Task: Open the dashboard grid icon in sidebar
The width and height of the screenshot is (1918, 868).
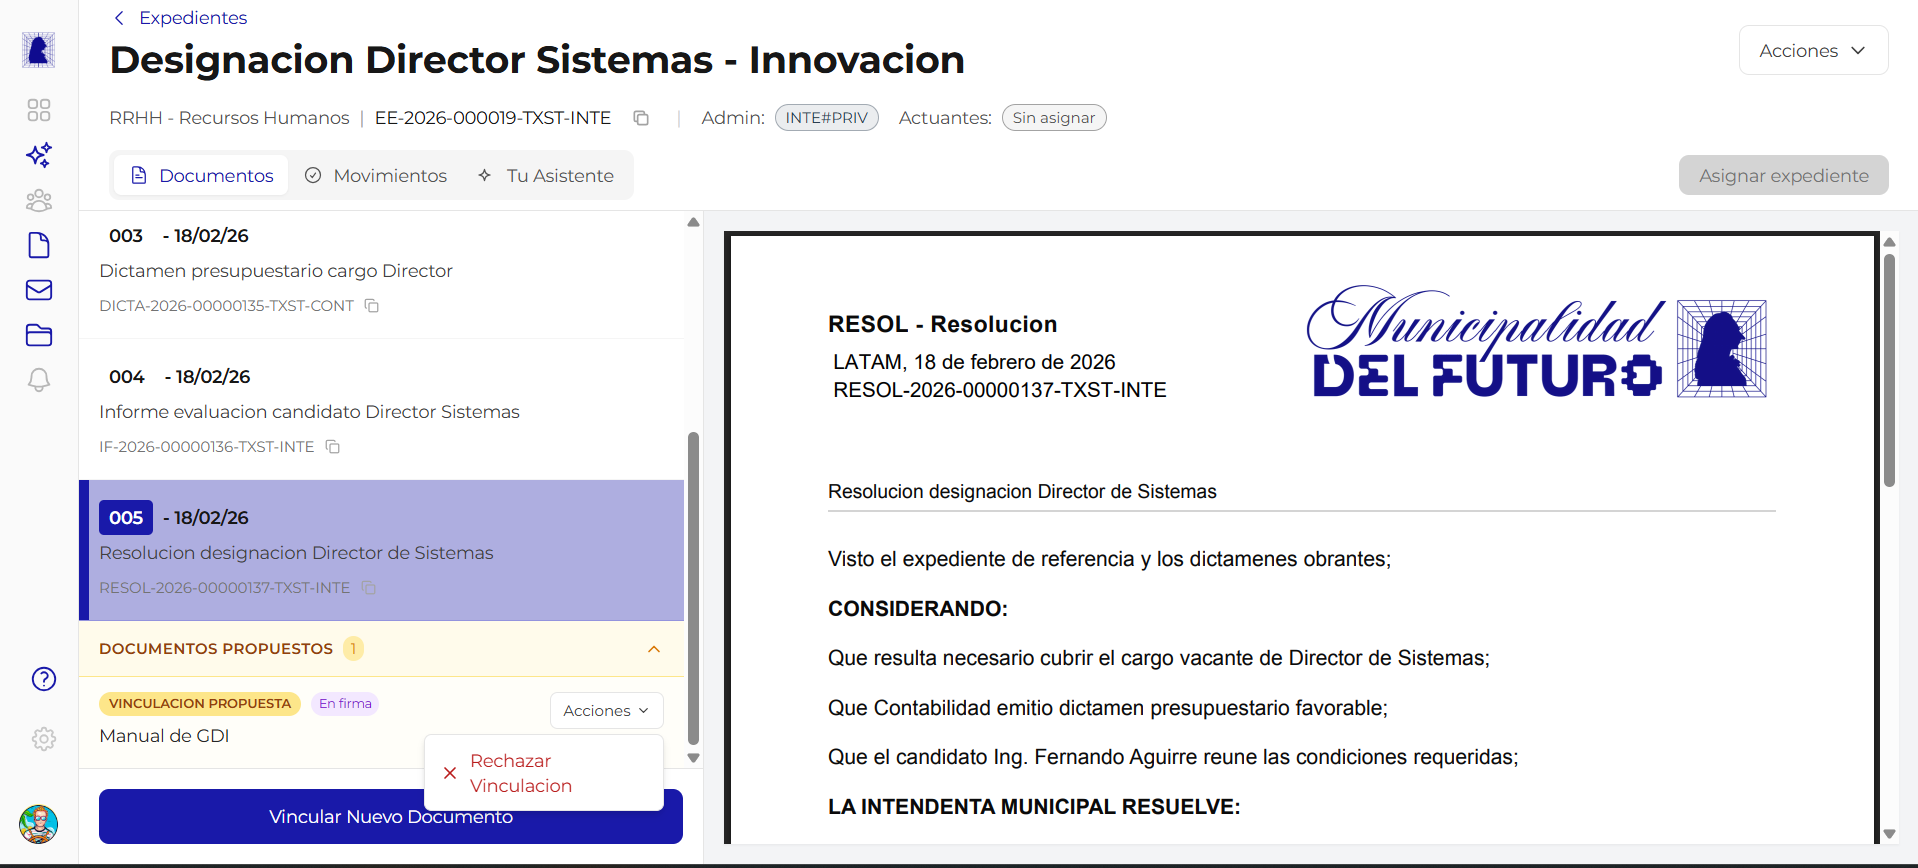Action: point(39,110)
